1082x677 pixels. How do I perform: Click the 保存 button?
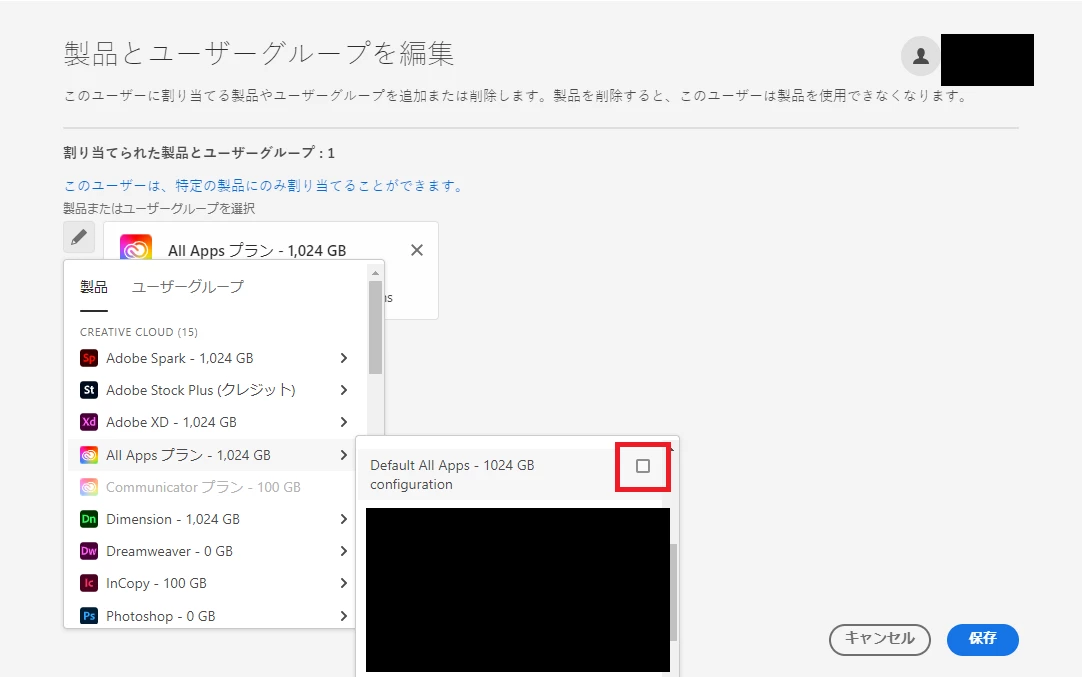(x=983, y=639)
